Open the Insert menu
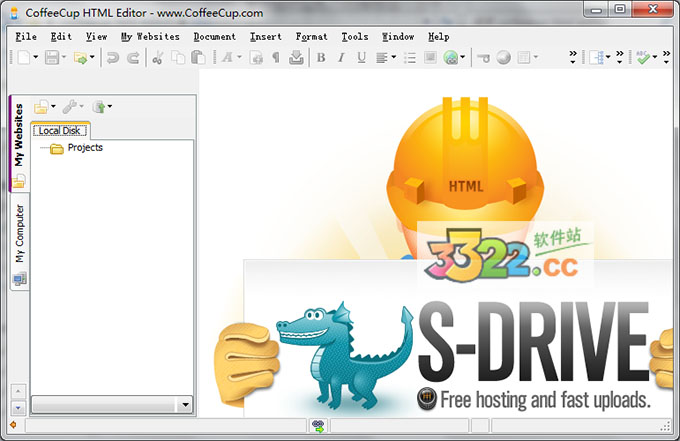Screen dimensions: 680x441 [265, 36]
